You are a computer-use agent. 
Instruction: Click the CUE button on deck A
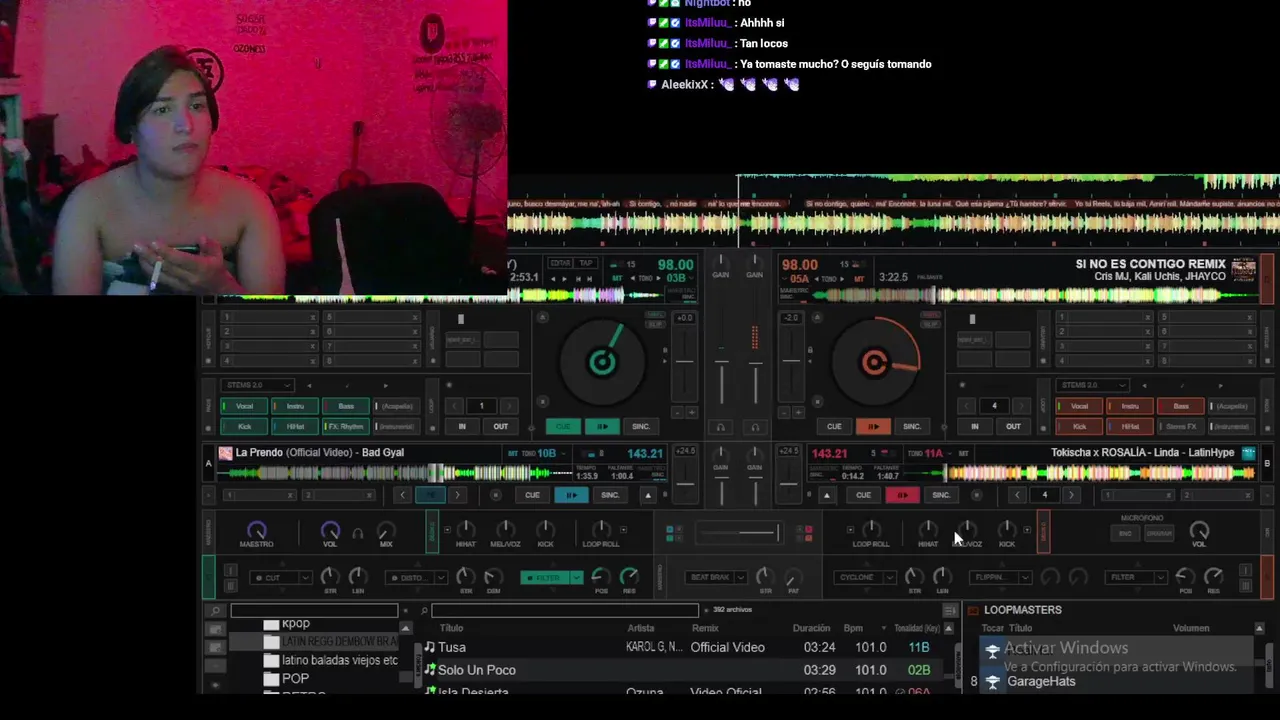point(532,495)
